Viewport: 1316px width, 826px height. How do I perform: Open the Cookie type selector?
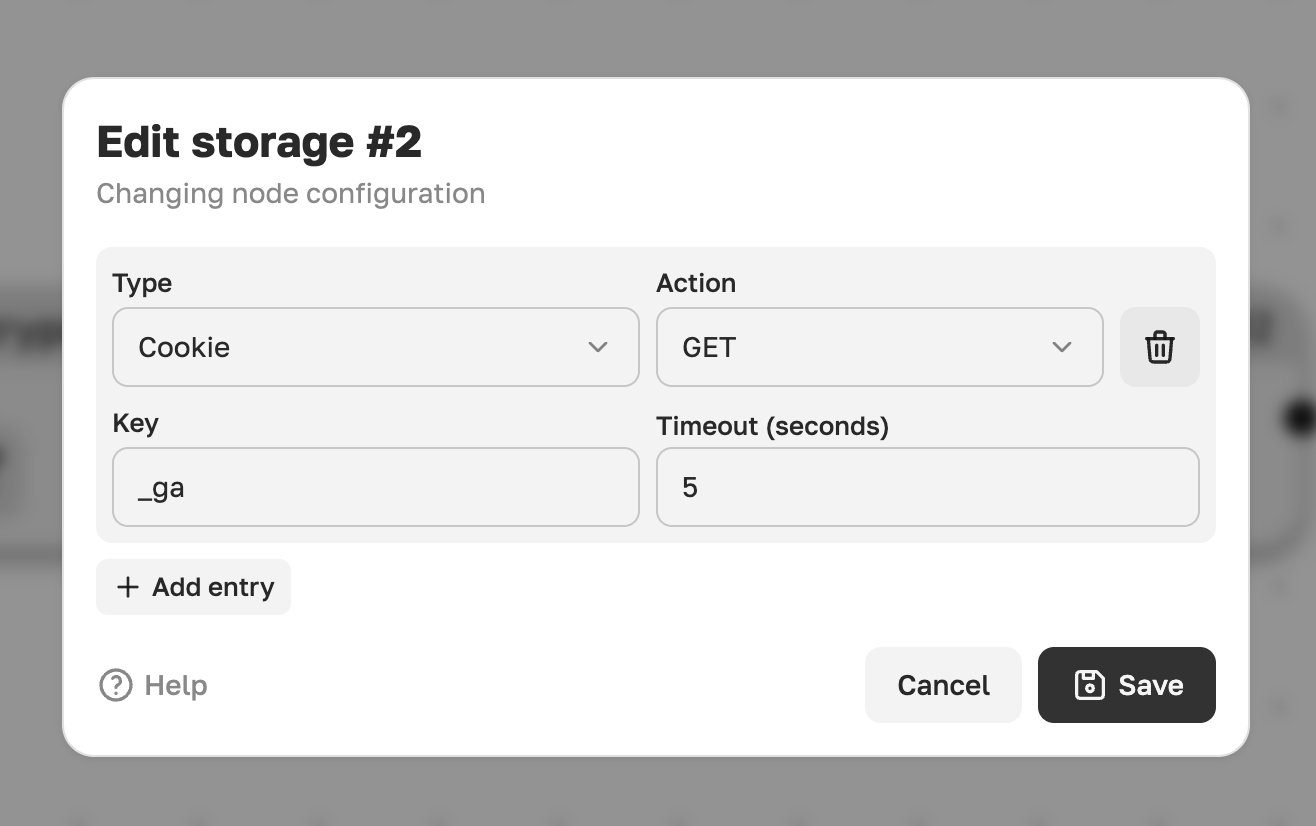click(376, 347)
